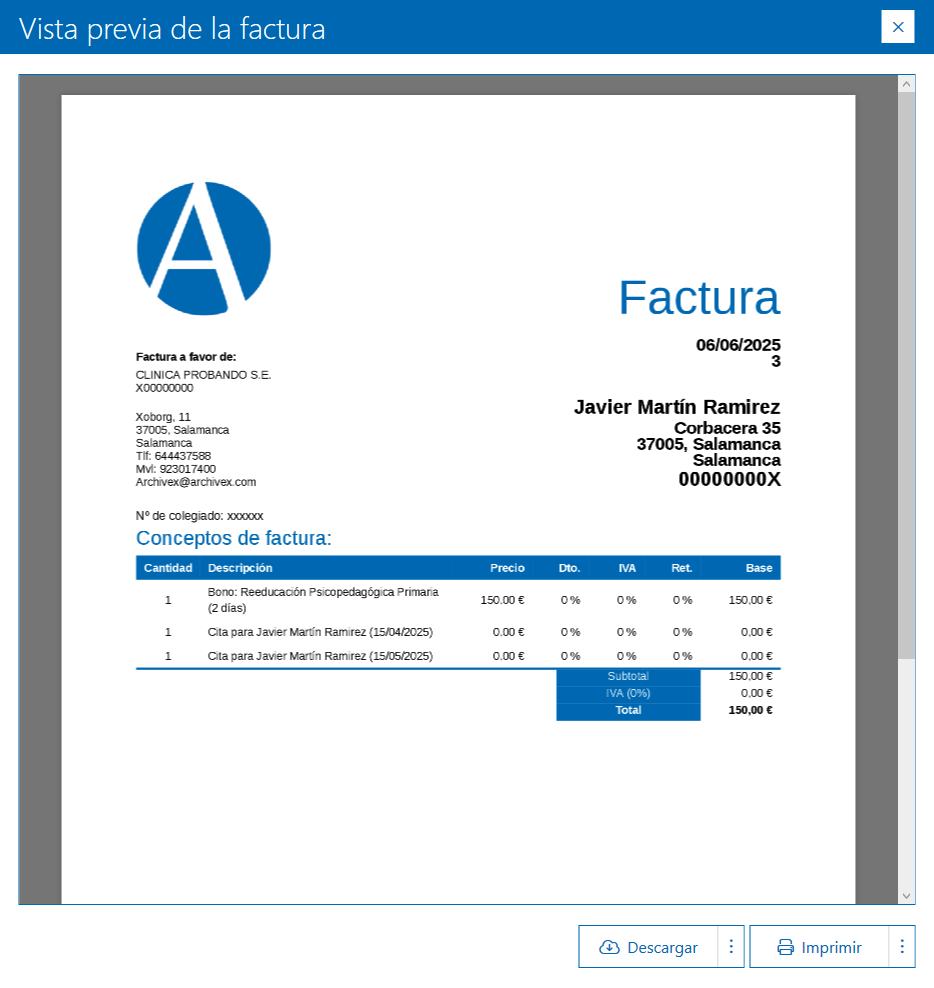Viewport: 934px width, 988px height.
Task: Click the scrollbar down arrow
Action: 907,894
